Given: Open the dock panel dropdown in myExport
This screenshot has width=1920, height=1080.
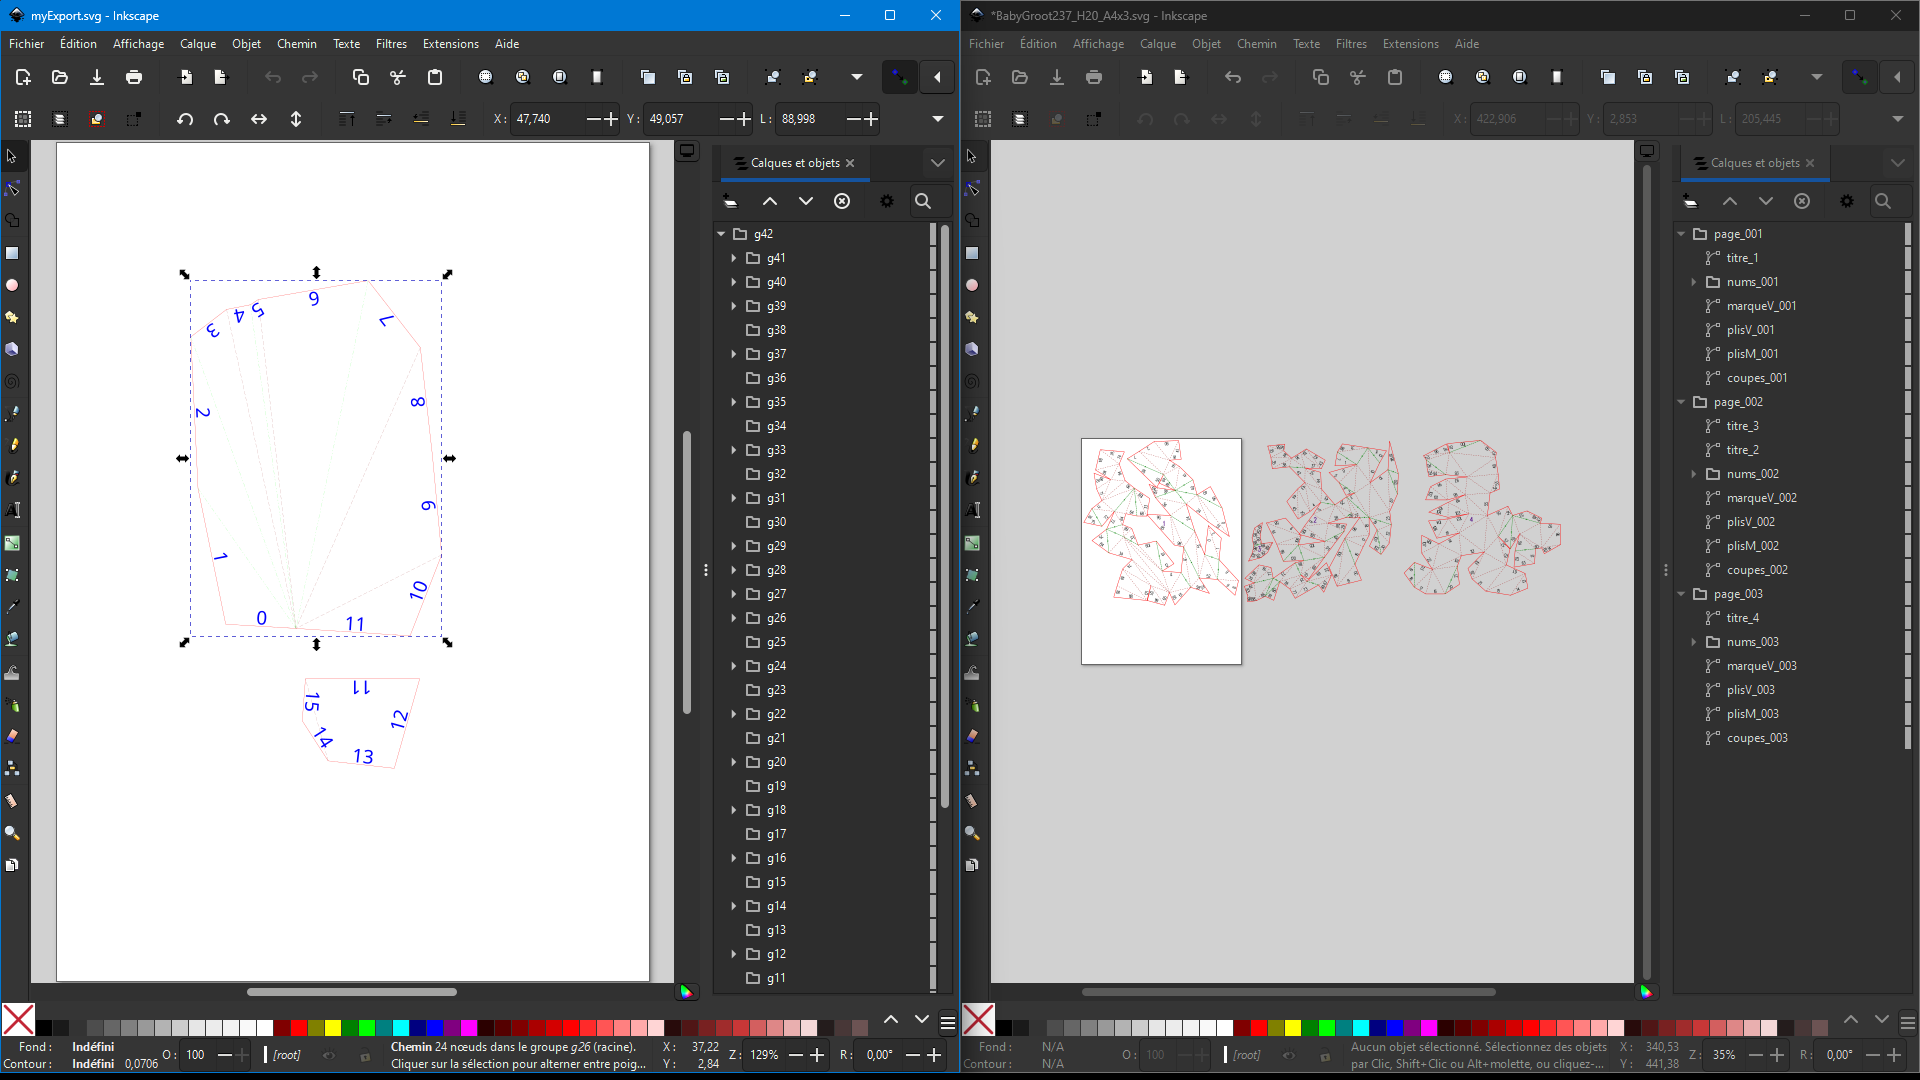Looking at the screenshot, I should [937, 163].
